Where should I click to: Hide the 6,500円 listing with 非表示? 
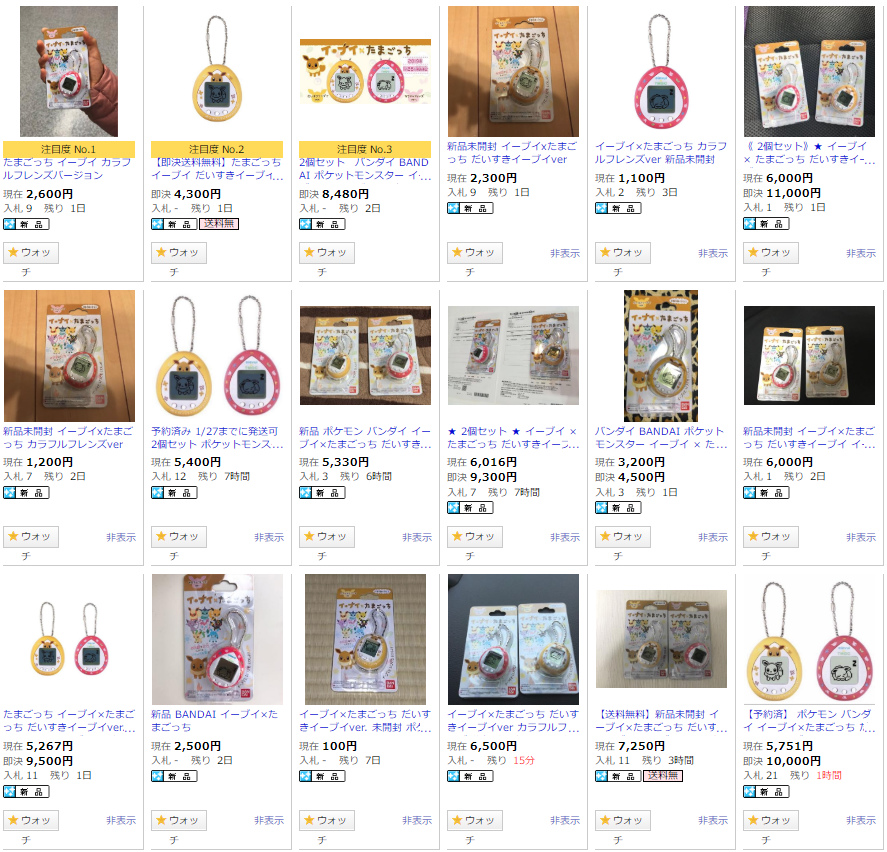(565, 820)
